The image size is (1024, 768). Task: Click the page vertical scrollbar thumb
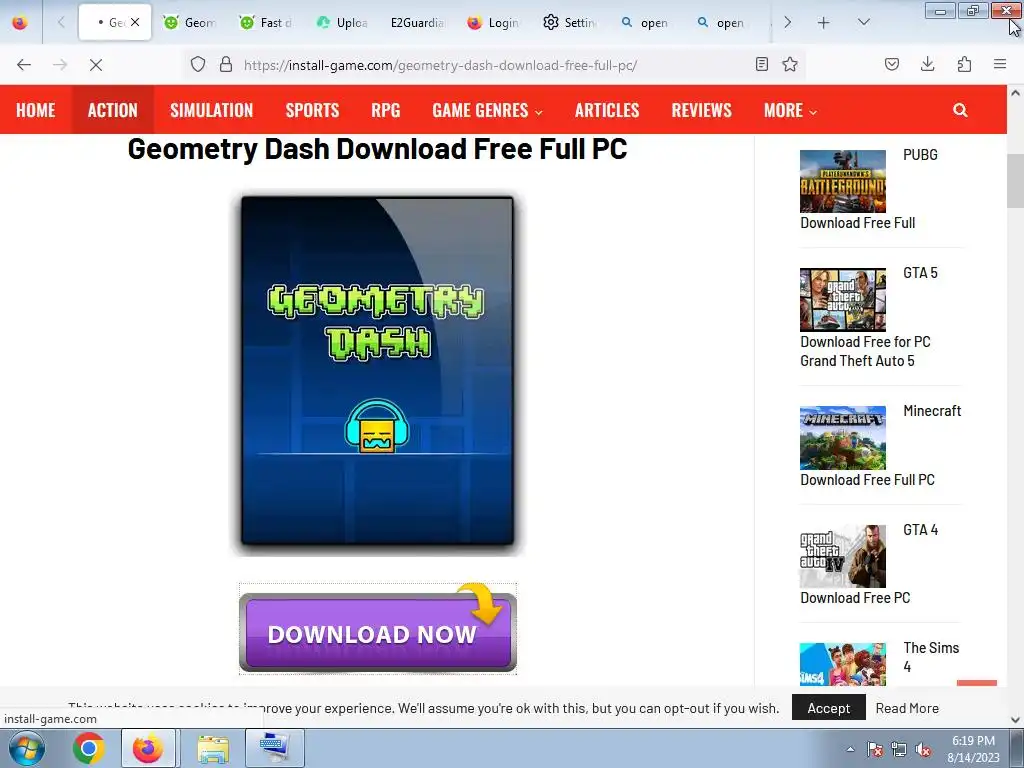tap(1015, 181)
